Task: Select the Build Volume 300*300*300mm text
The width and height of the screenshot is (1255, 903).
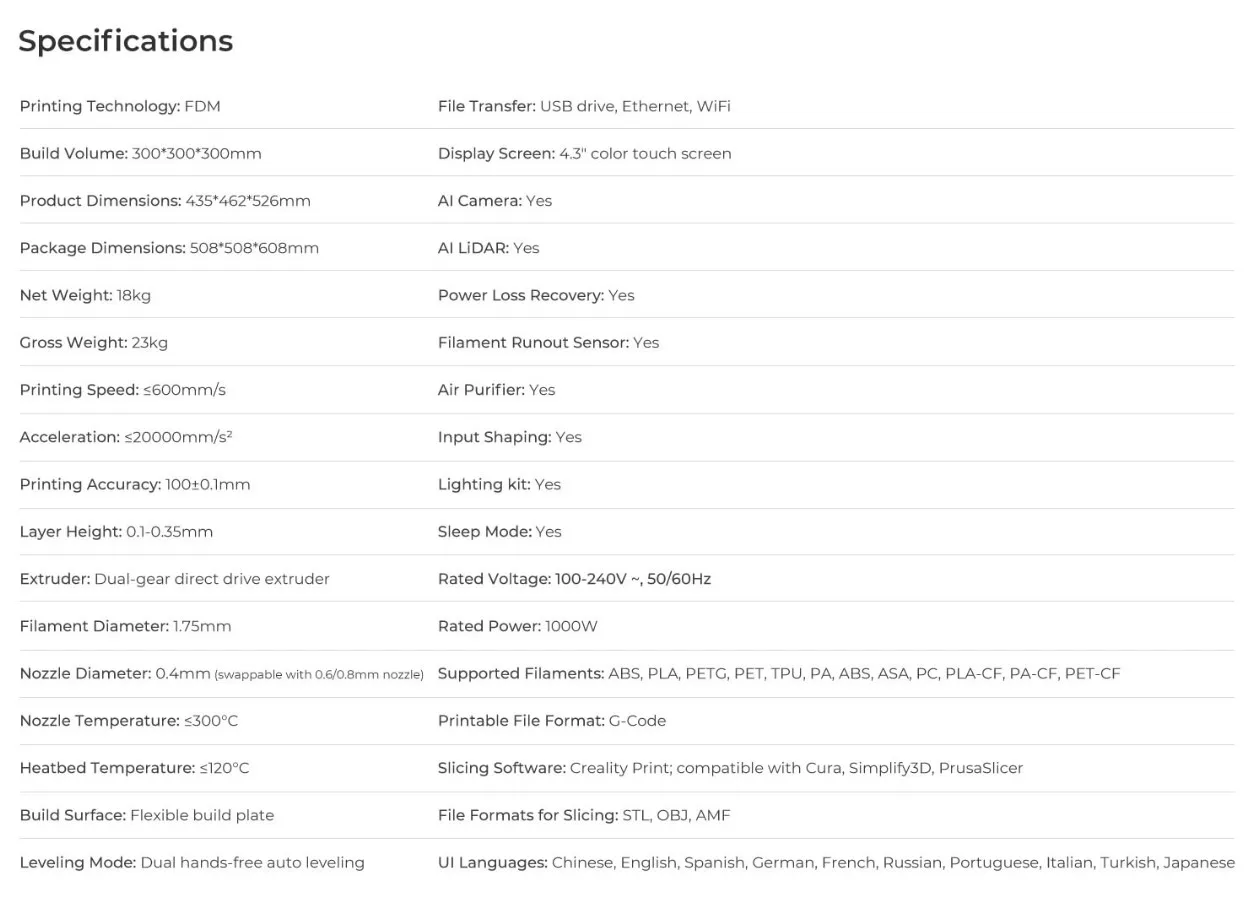Action: [x=140, y=154]
